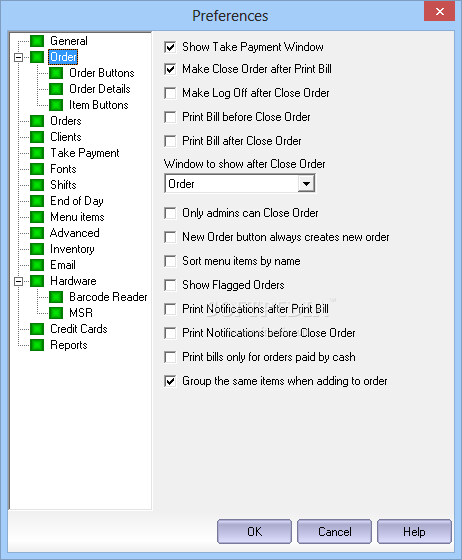
Task: Click the green icon beside Inventory
Action: (37, 249)
